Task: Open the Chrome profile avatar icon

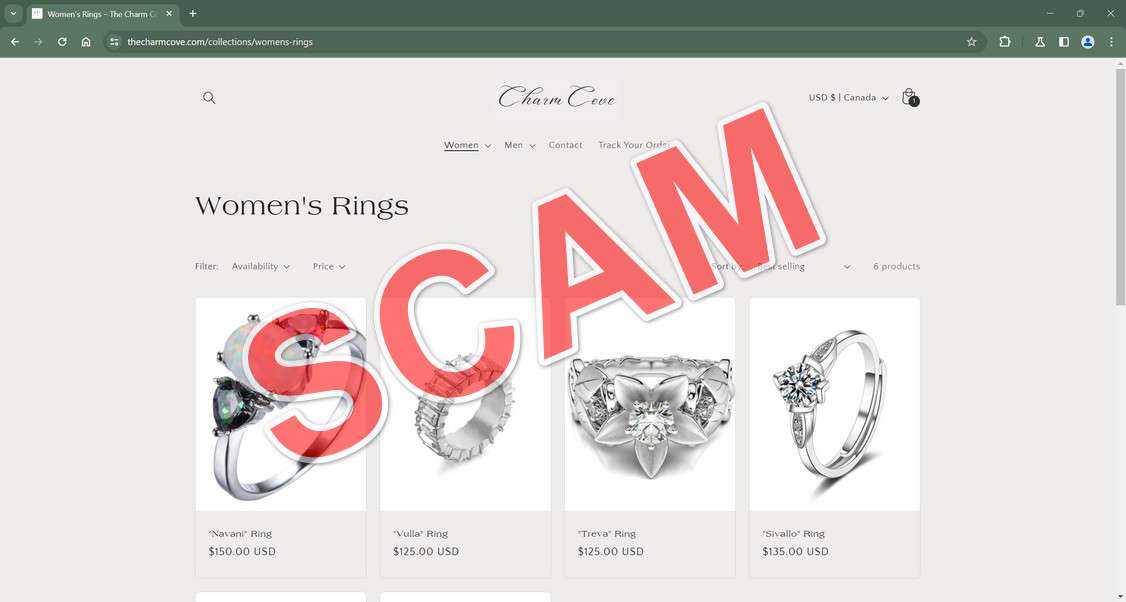Action: click(x=1088, y=42)
